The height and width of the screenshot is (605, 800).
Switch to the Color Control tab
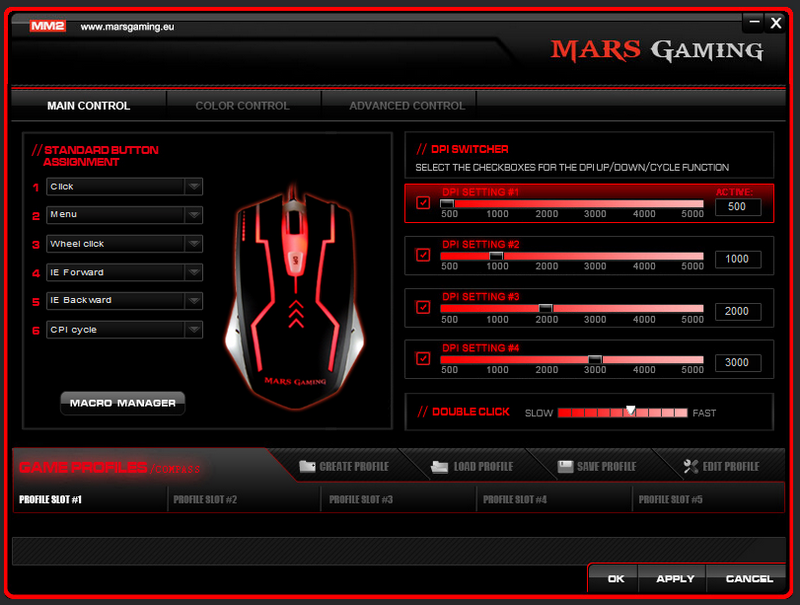(x=243, y=106)
